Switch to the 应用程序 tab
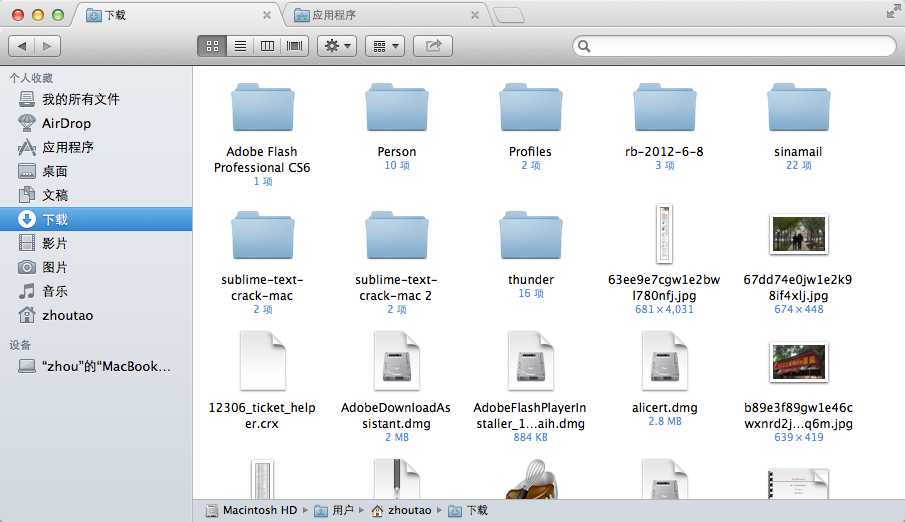This screenshot has width=905, height=522. pyautogui.click(x=386, y=15)
